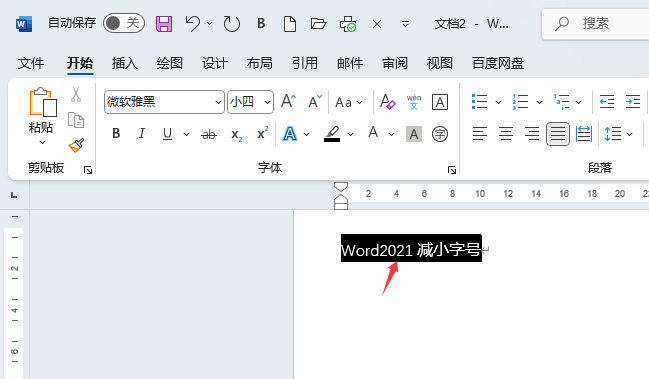Copy selection with copy icon
This screenshot has width=649, height=379.
click(76, 120)
